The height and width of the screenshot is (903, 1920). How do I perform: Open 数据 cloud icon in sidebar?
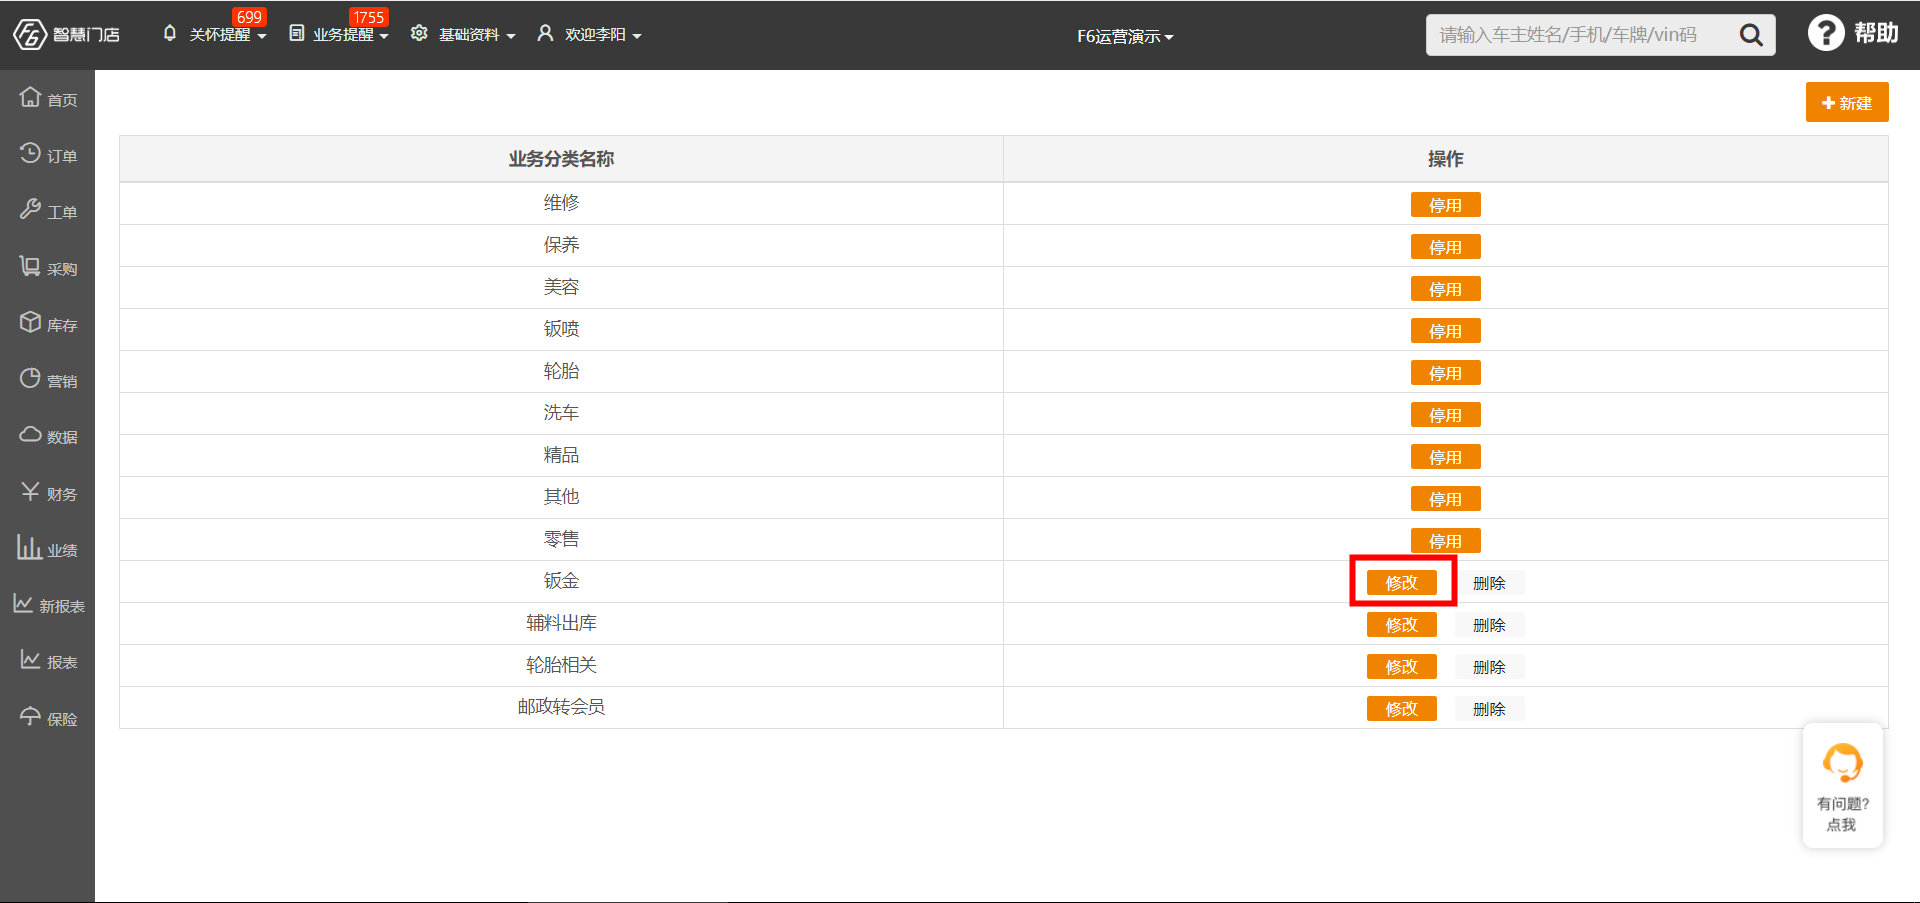click(x=31, y=434)
